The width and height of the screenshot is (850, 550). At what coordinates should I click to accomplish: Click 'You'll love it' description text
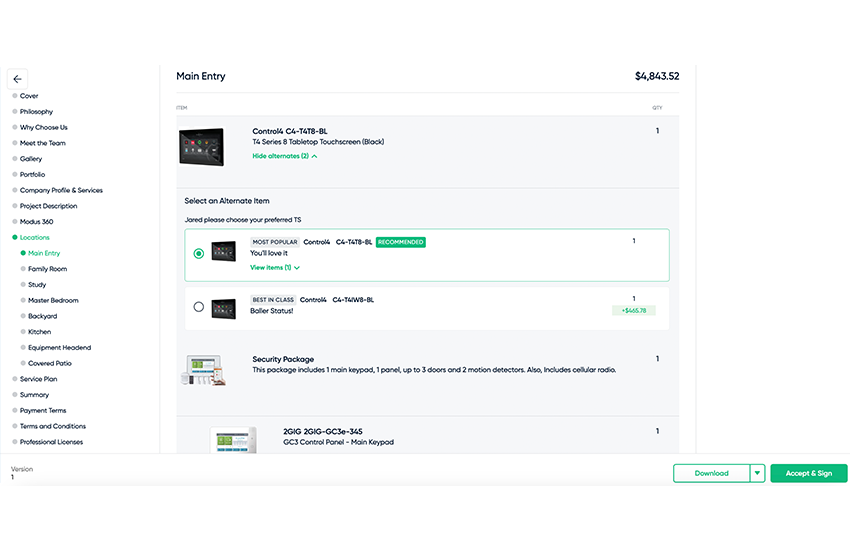coord(269,253)
